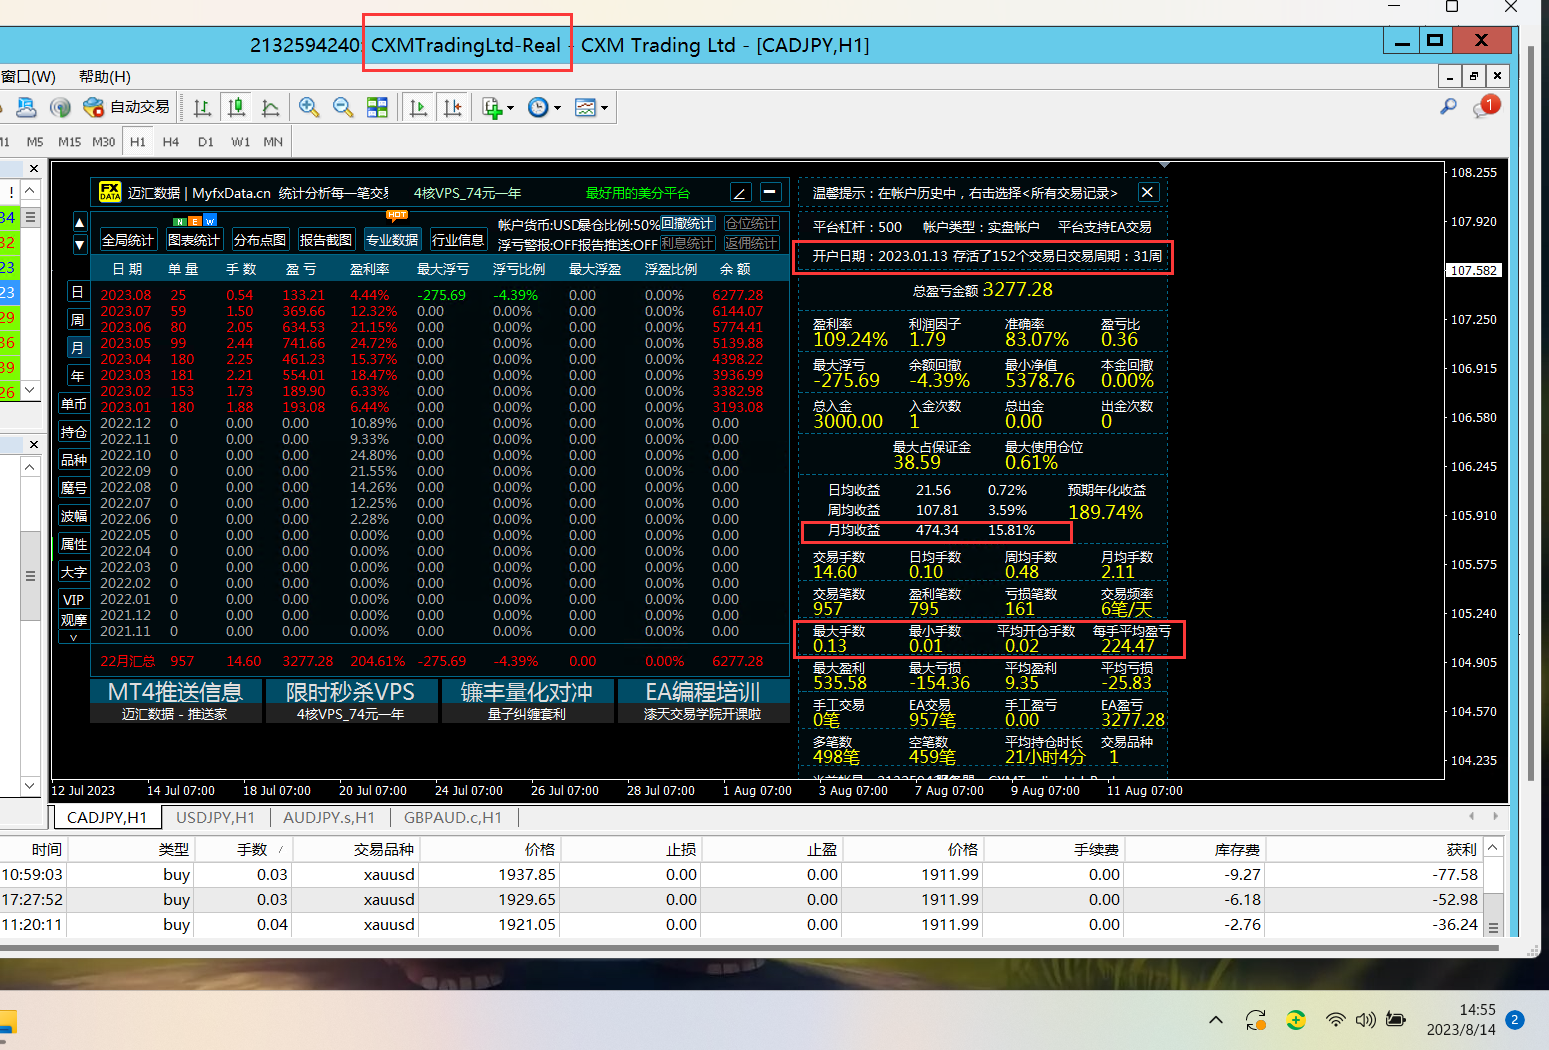The width and height of the screenshot is (1549, 1050).
Task: Open the Wi-Fi network tray icon
Action: [x=1335, y=1020]
